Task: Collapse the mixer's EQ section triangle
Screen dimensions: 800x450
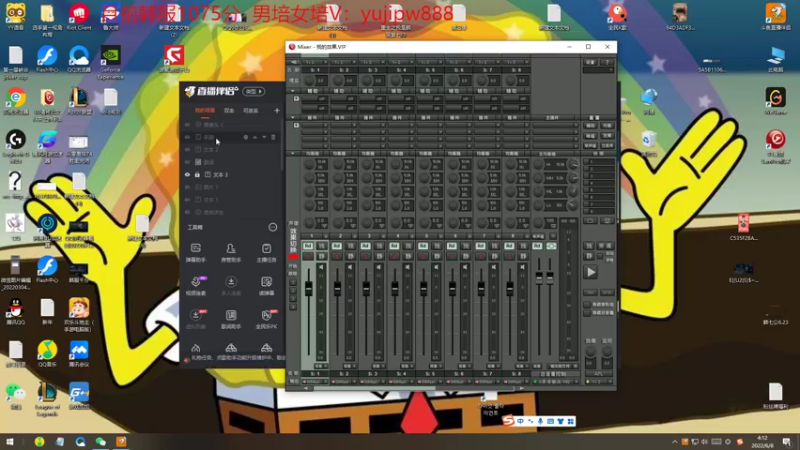Action: [x=293, y=153]
